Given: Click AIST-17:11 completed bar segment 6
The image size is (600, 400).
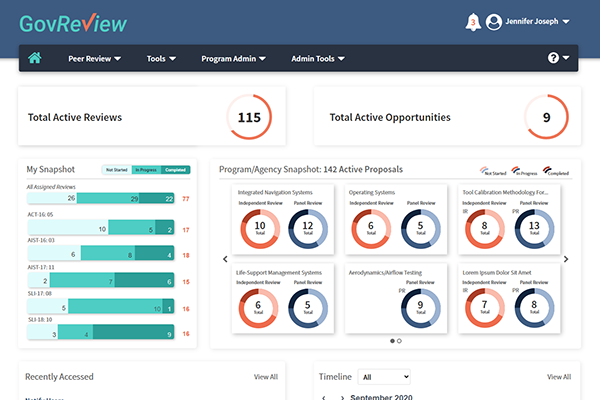Looking at the screenshot, I should (145, 280).
